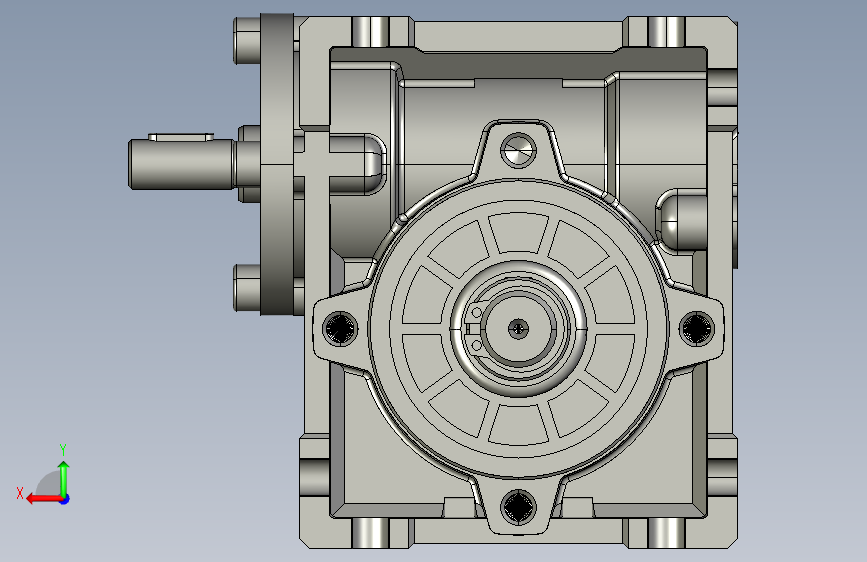
Task: Pick the key on top of the input shaft
Action: coord(181,137)
